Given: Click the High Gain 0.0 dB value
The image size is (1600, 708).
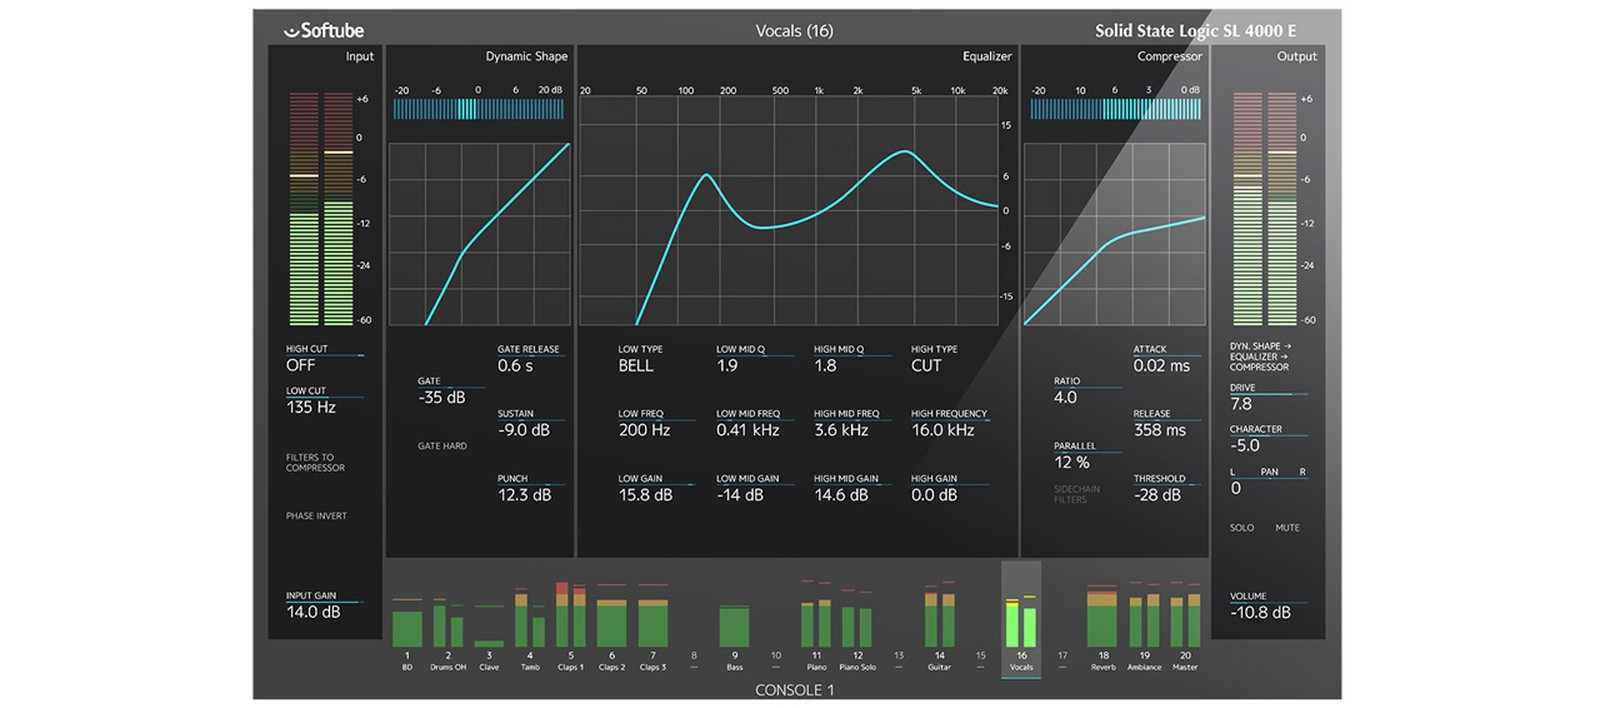Looking at the screenshot, I should click(934, 495).
